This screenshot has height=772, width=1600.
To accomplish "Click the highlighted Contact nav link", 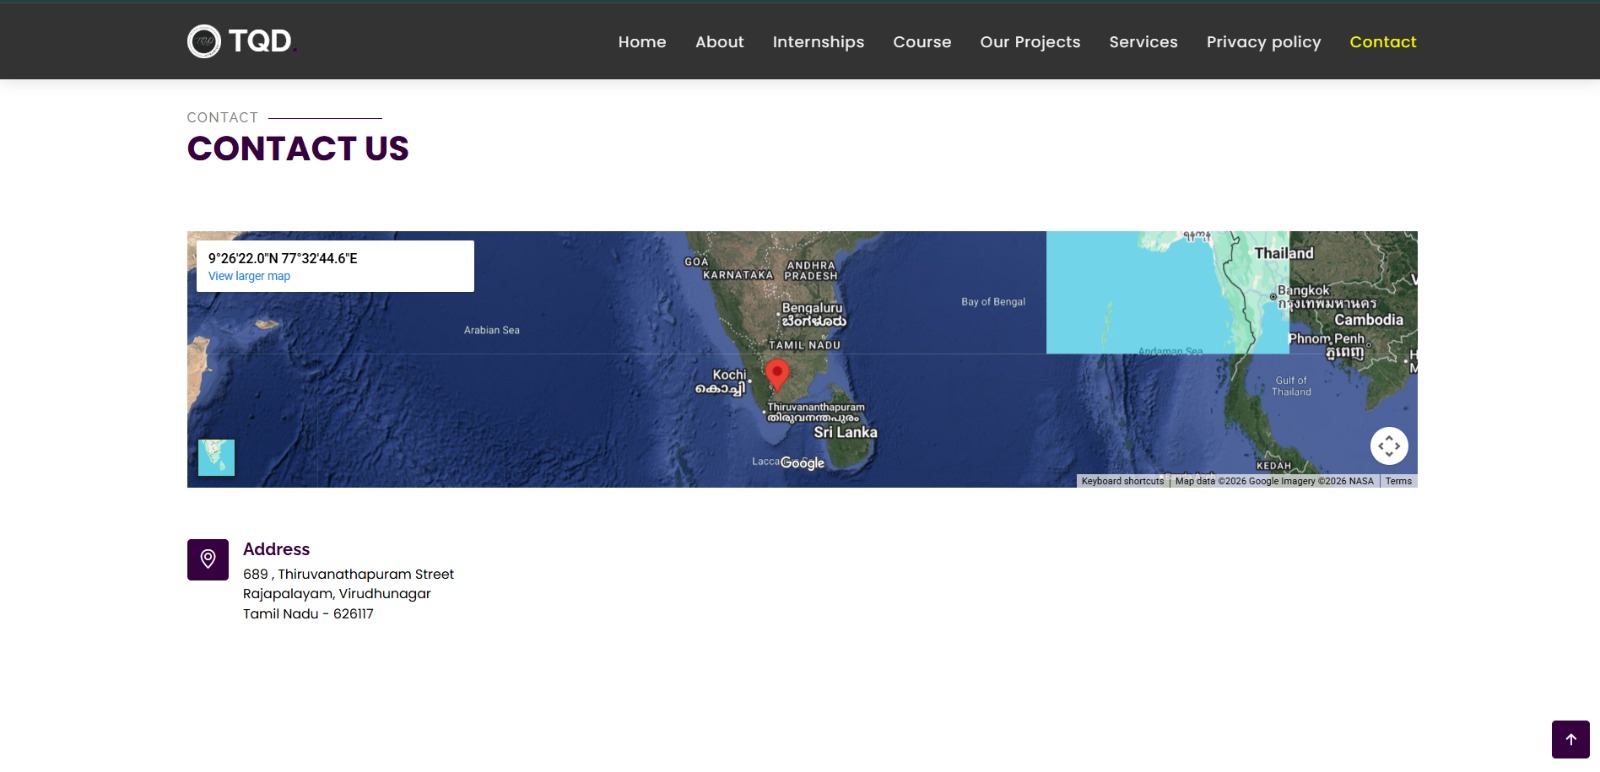I will (x=1382, y=42).
